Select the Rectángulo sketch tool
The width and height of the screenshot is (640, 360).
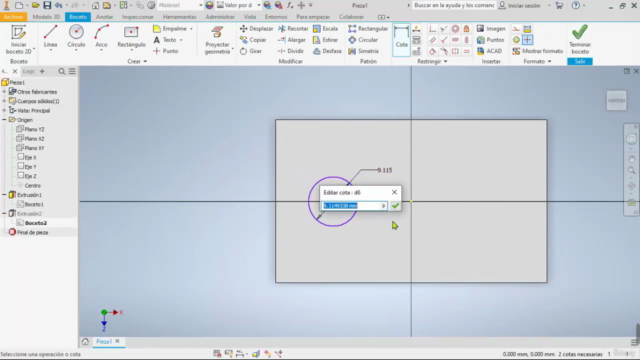131,37
